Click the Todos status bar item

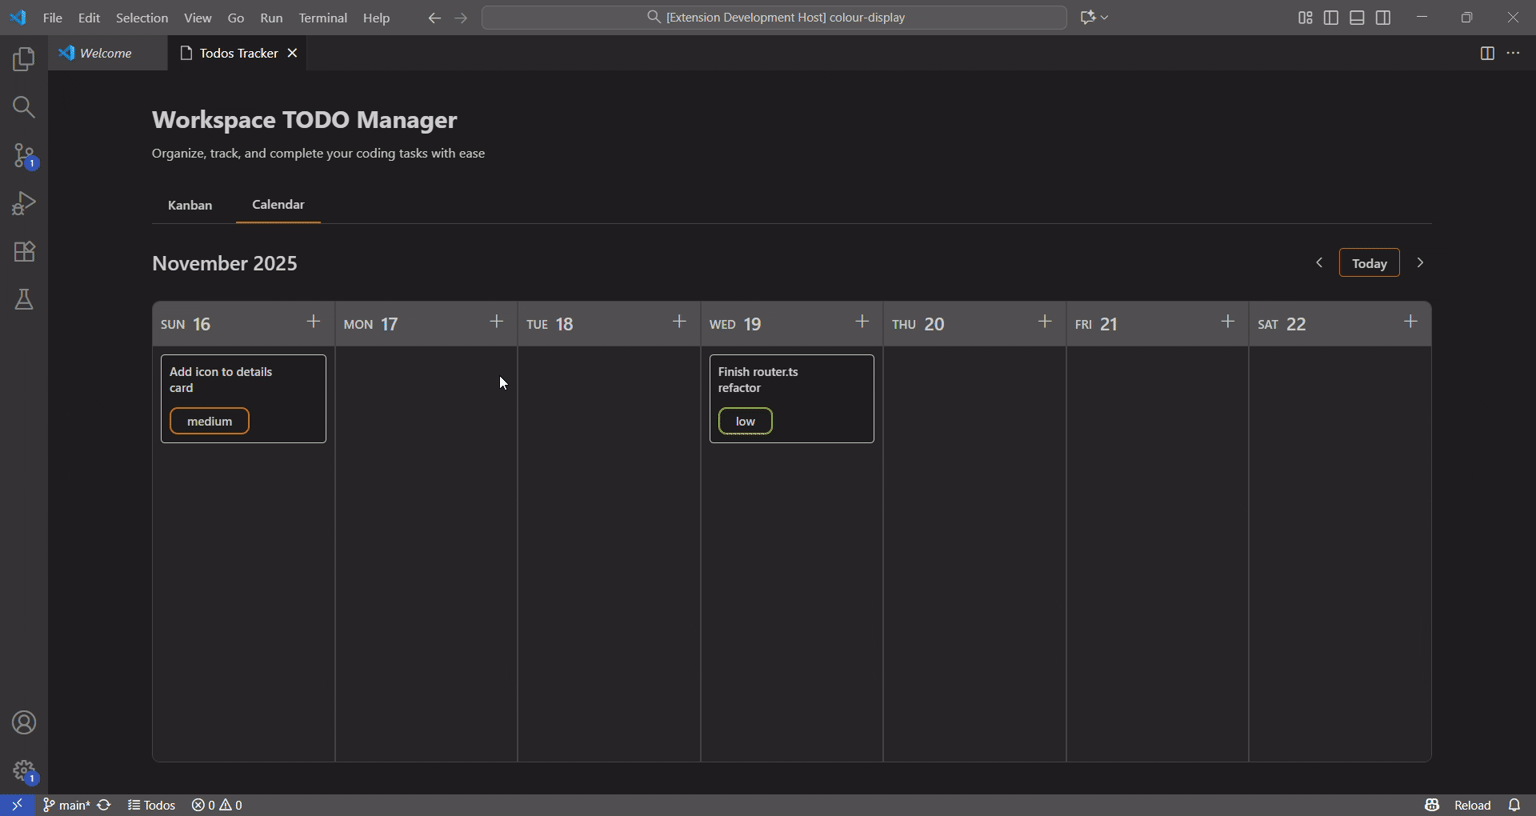(151, 805)
